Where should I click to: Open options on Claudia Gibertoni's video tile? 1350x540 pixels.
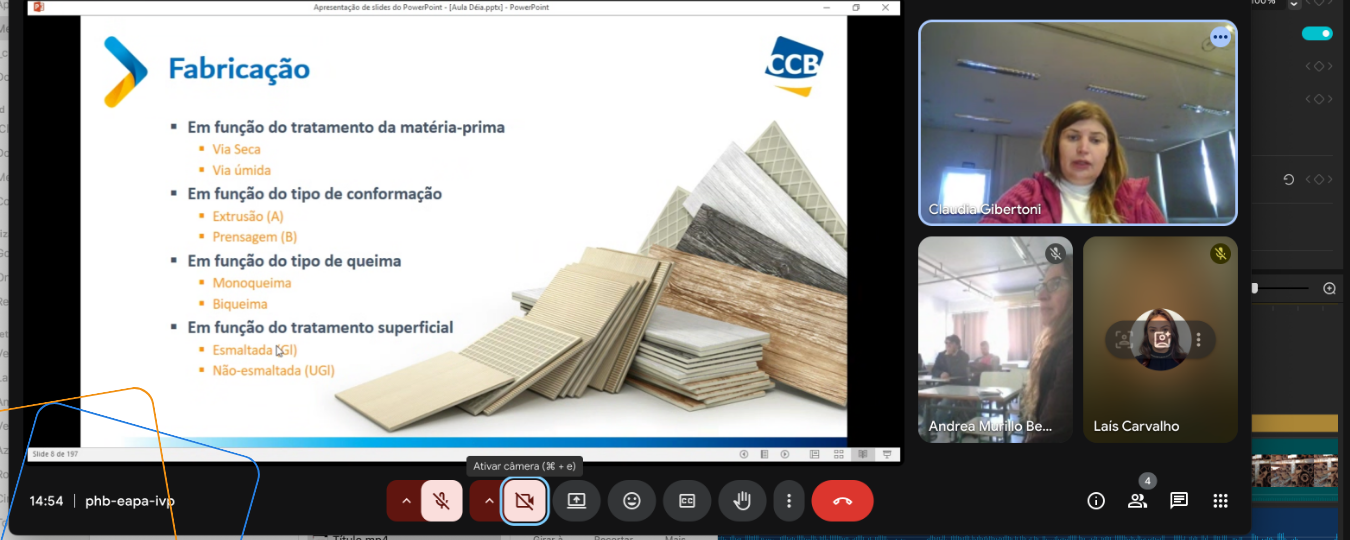click(1220, 37)
